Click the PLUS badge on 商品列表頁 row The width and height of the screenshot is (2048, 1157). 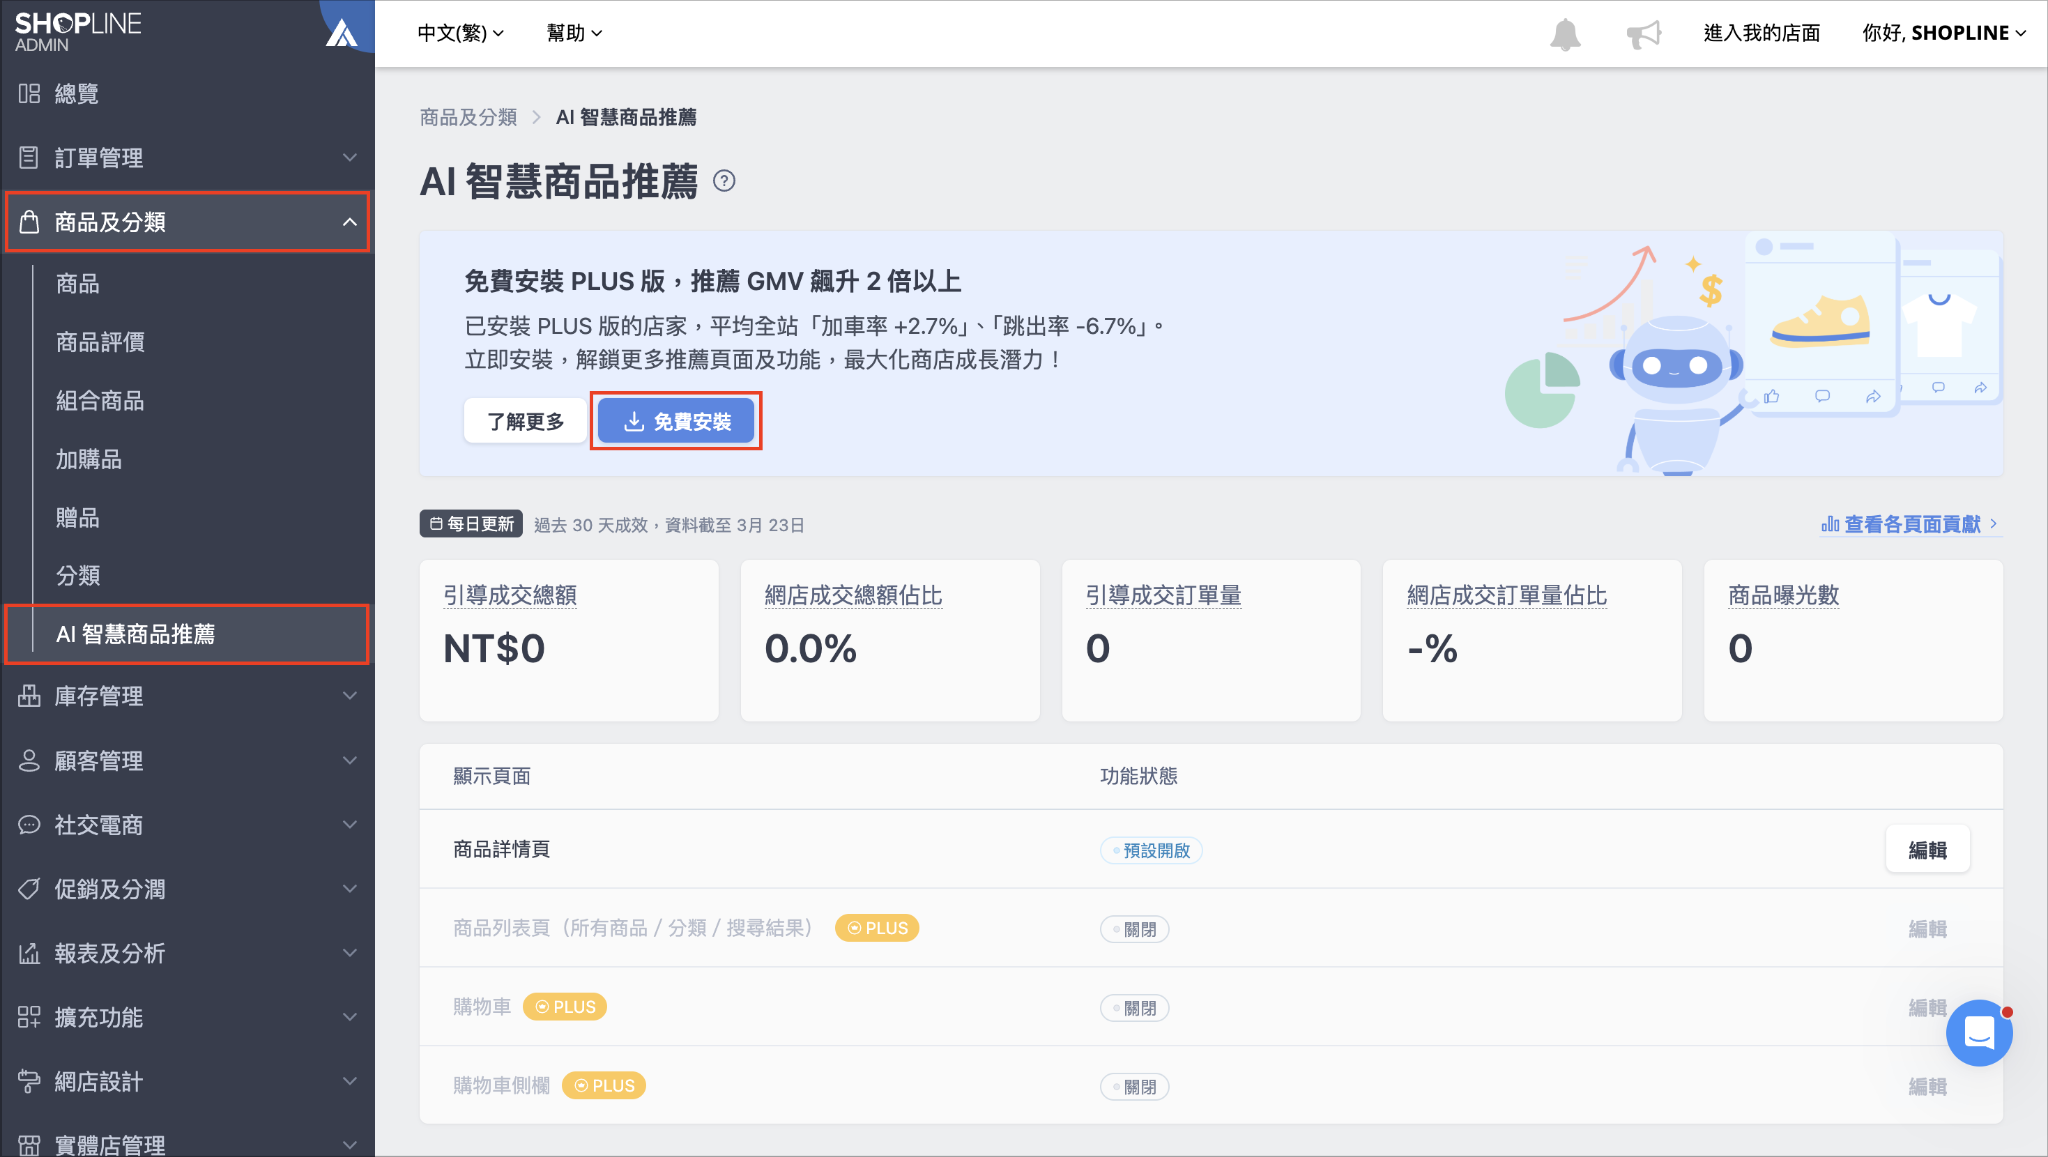click(x=877, y=928)
